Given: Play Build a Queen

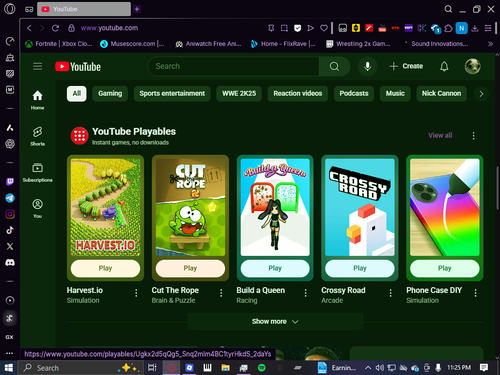Looking at the screenshot, I should point(275,268).
